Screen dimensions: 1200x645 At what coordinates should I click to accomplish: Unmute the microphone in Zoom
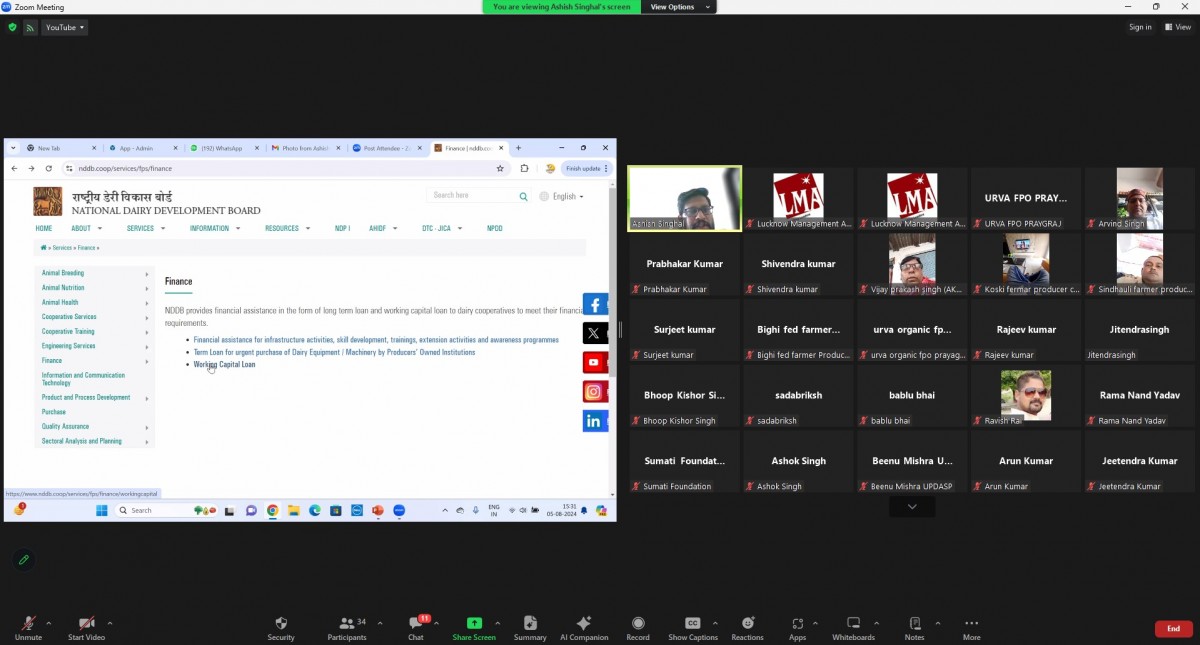(x=28, y=628)
